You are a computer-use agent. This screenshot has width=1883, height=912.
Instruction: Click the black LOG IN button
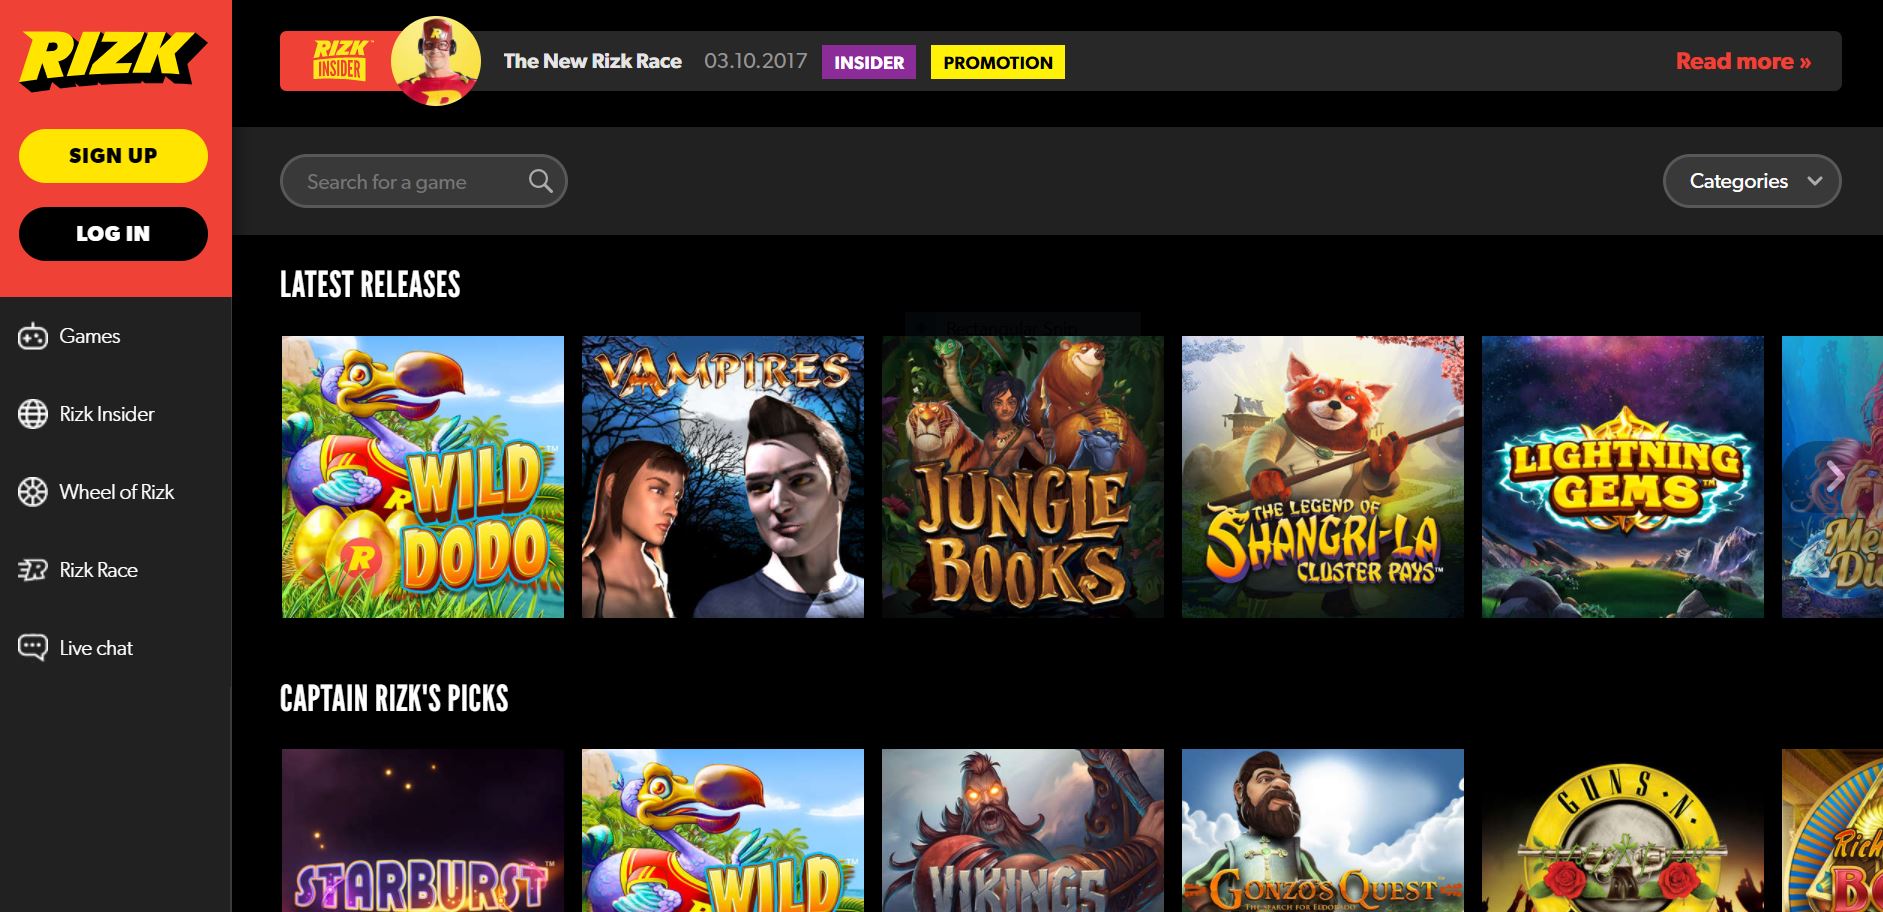tap(113, 234)
